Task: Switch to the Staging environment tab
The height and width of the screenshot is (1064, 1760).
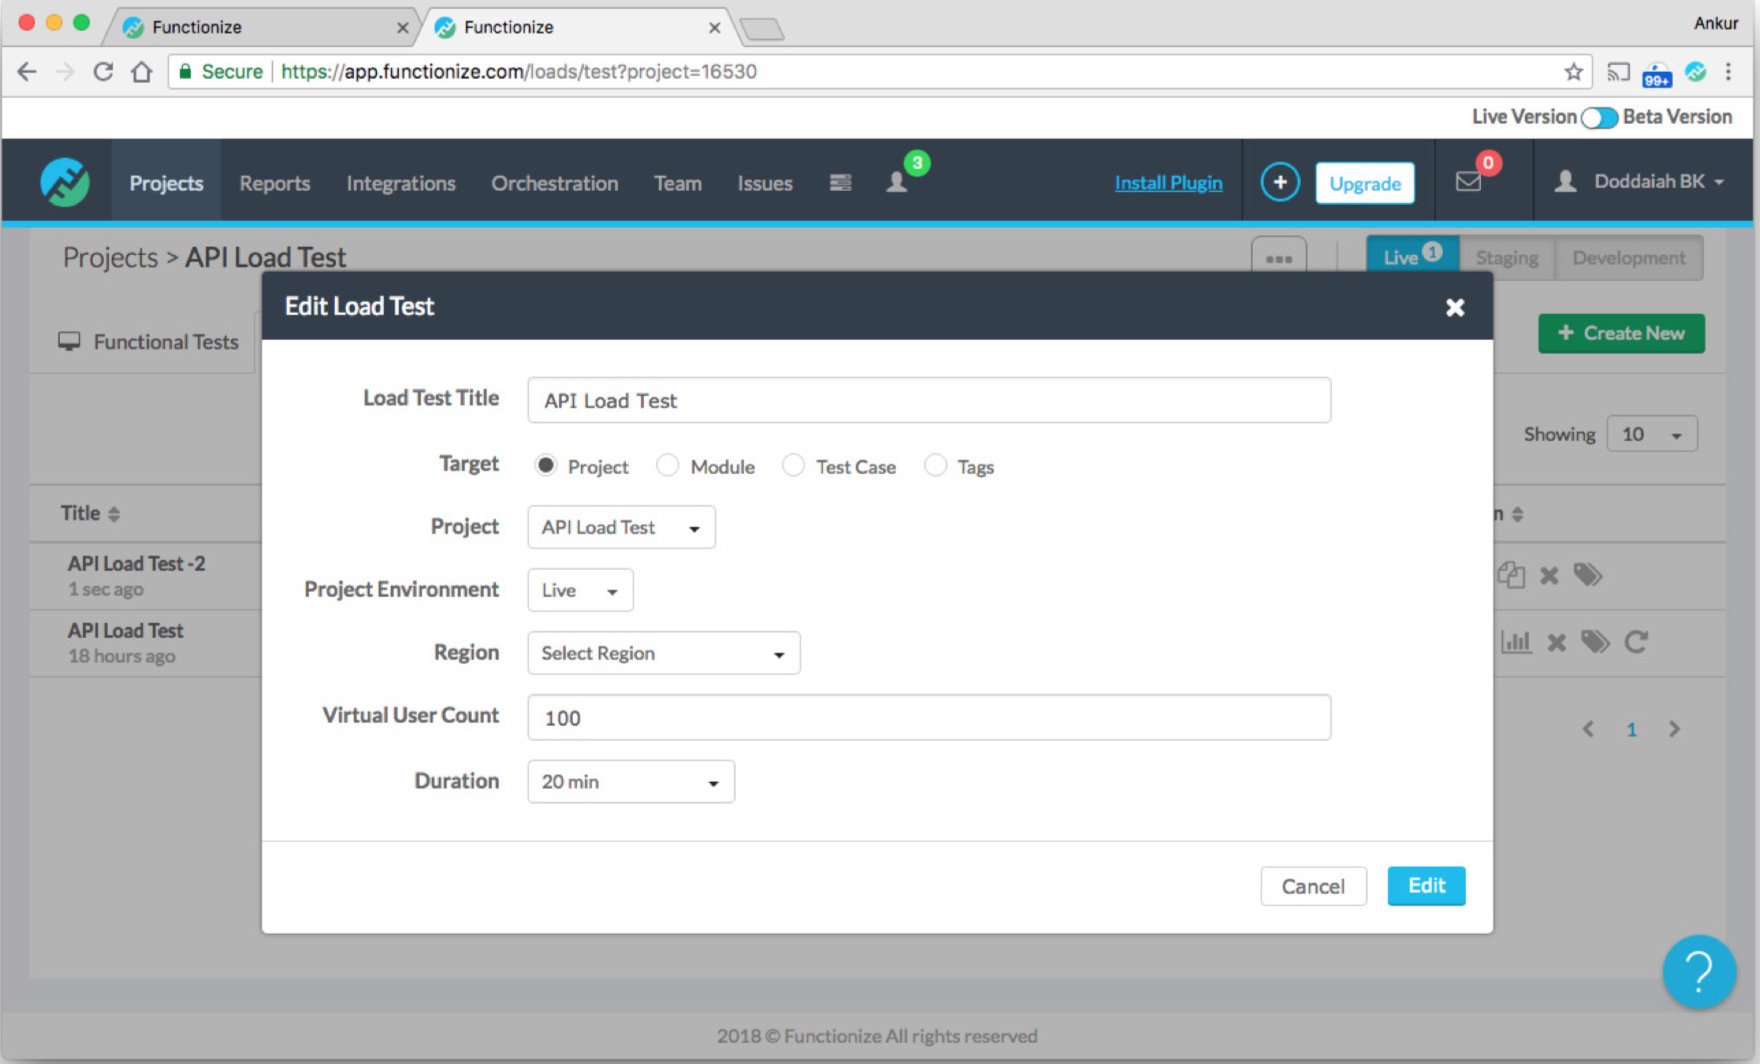Action: [1506, 258]
